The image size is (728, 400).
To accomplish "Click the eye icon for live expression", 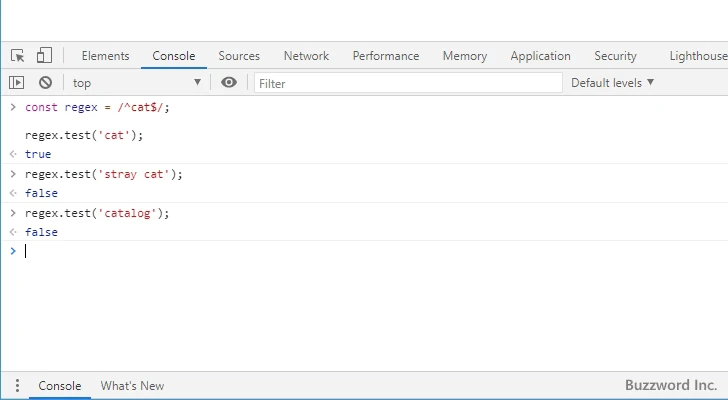I will (x=229, y=83).
